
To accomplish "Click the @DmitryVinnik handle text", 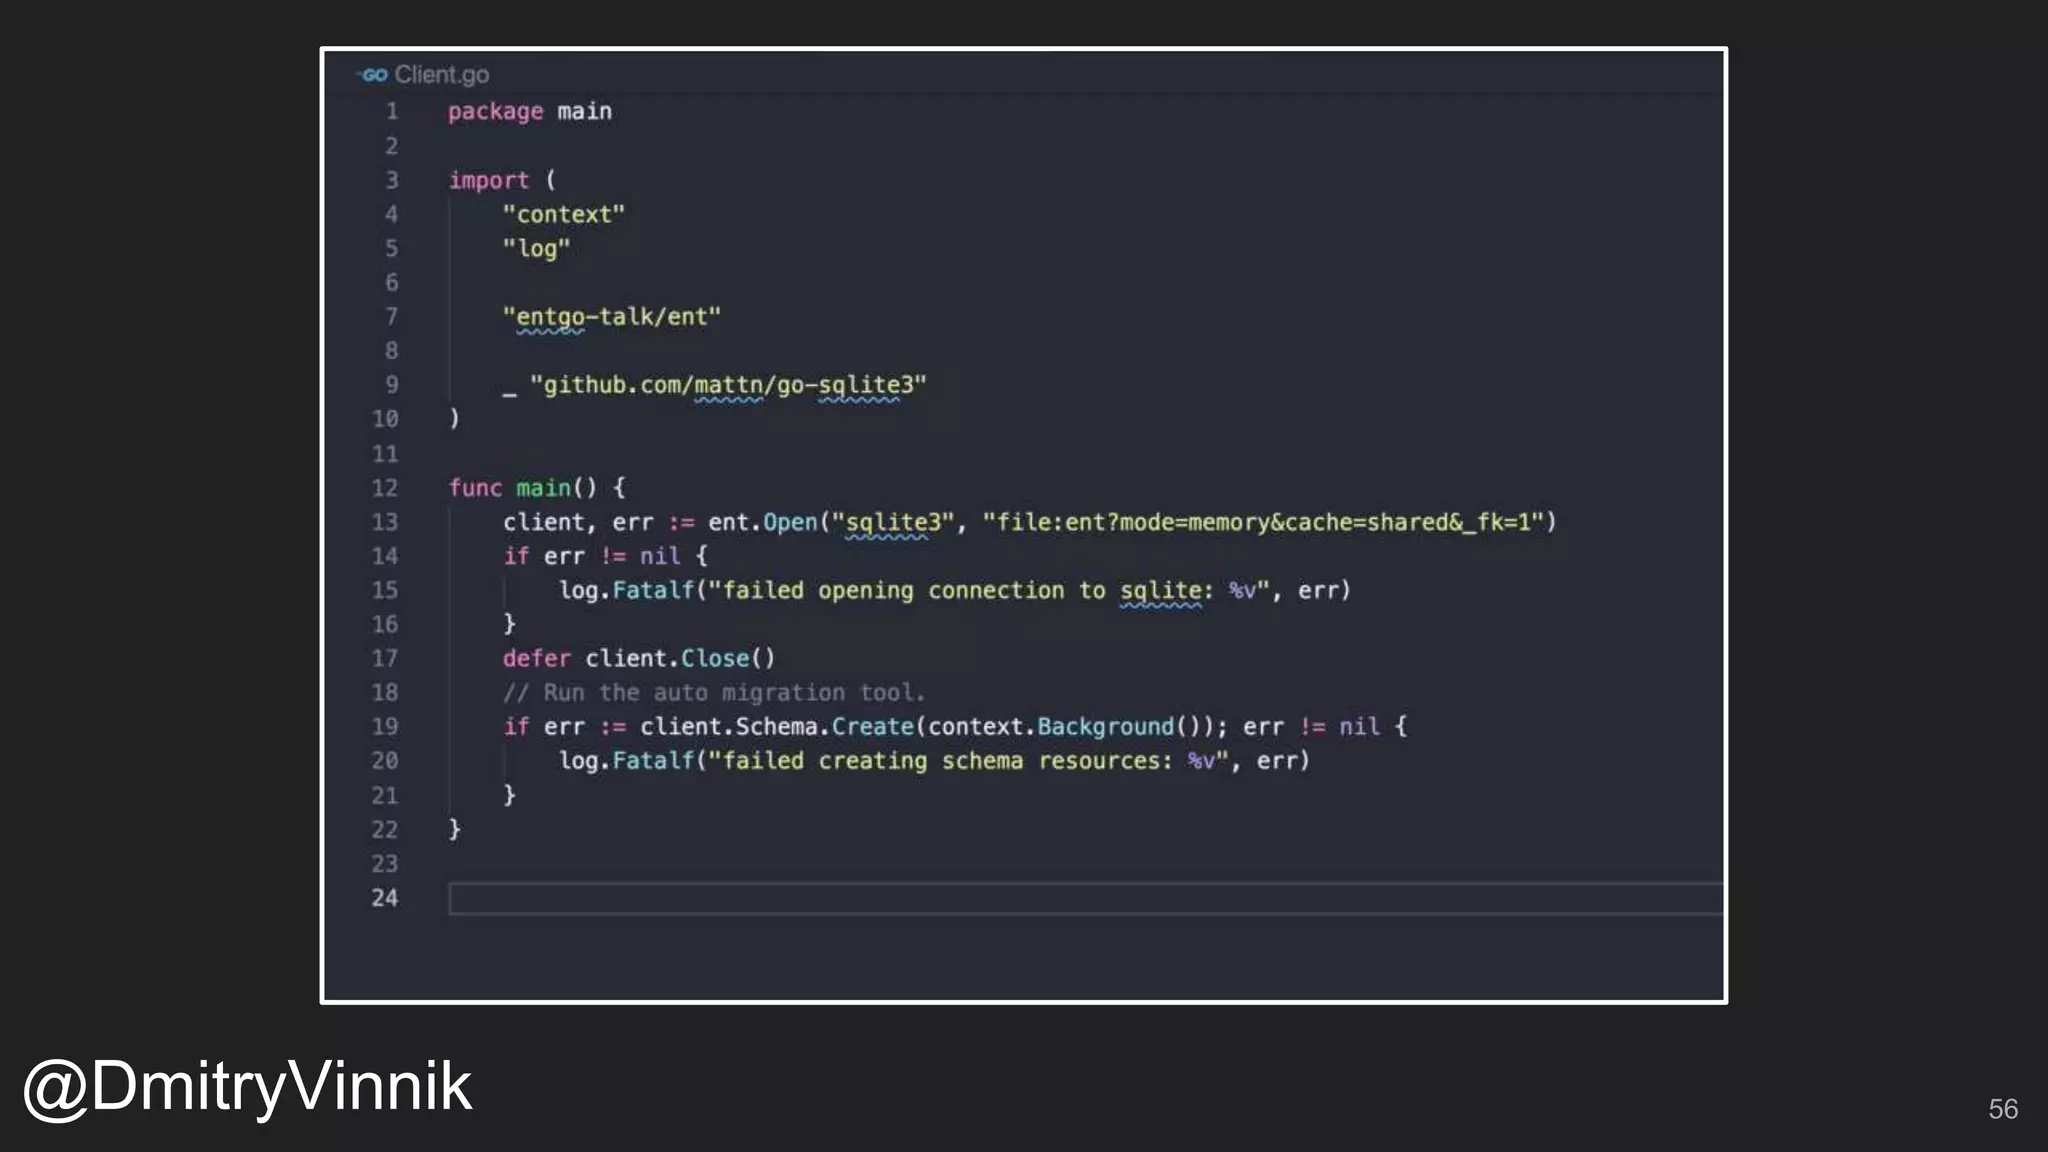I will point(247,1086).
